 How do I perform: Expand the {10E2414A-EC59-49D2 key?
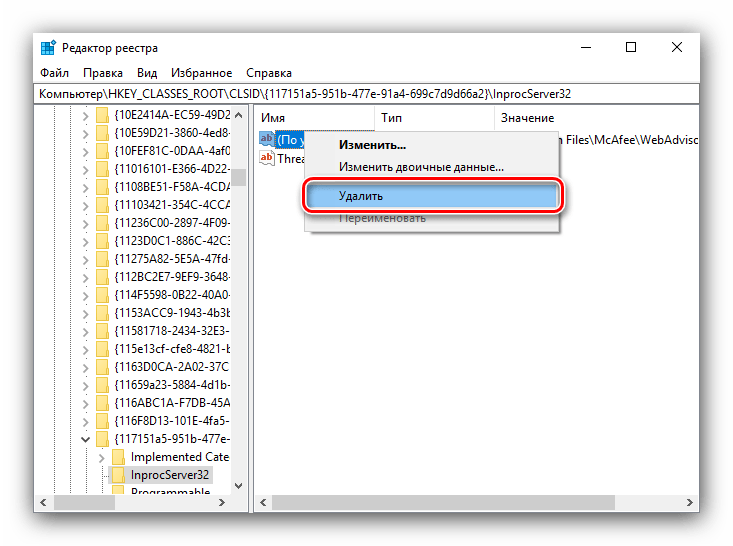point(86,116)
